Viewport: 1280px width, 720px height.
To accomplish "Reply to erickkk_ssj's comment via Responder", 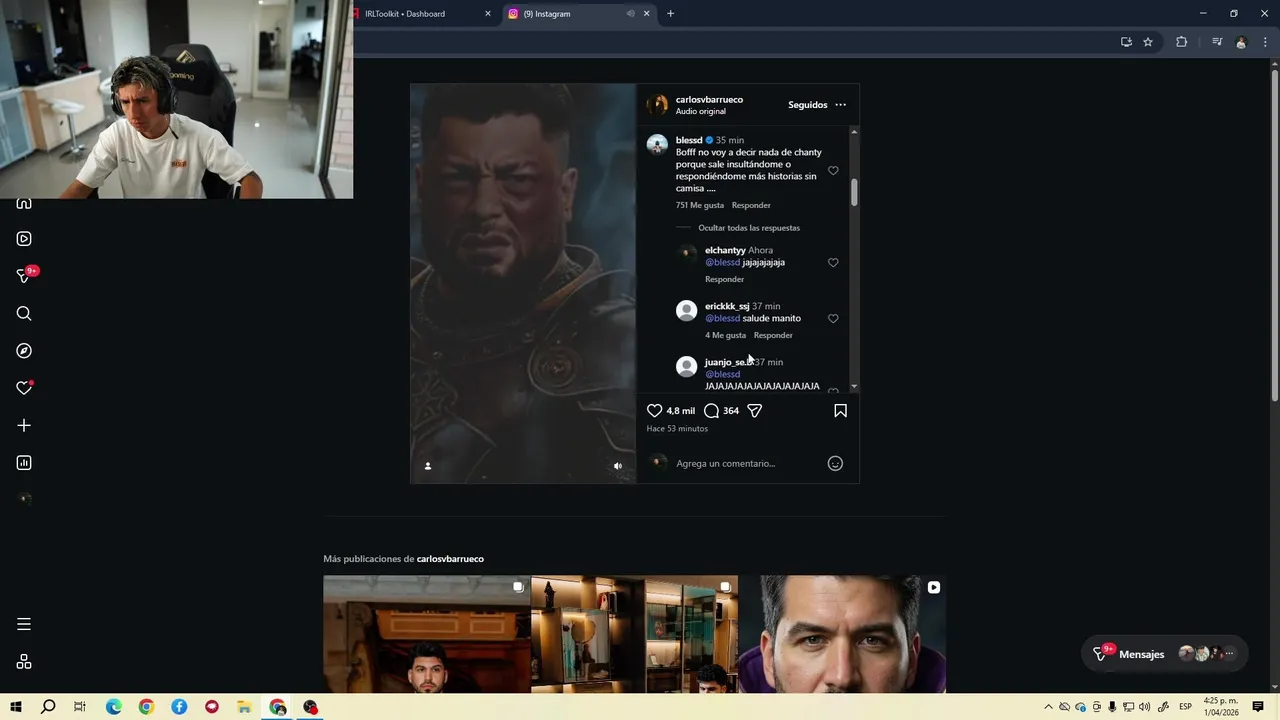I will pos(773,336).
